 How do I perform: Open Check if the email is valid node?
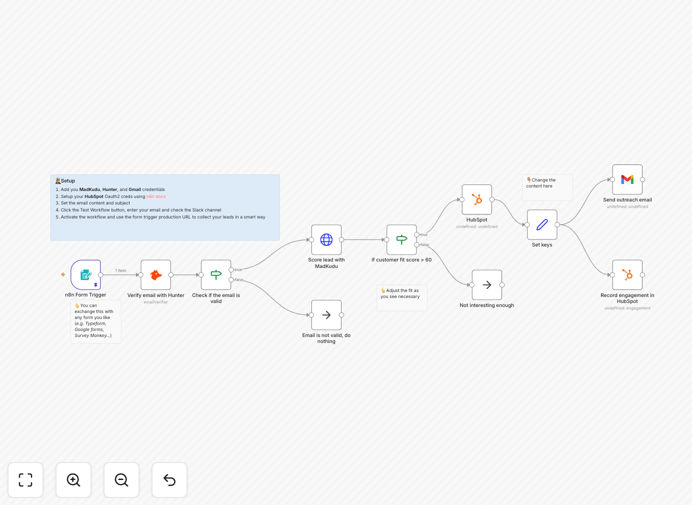[x=216, y=275]
